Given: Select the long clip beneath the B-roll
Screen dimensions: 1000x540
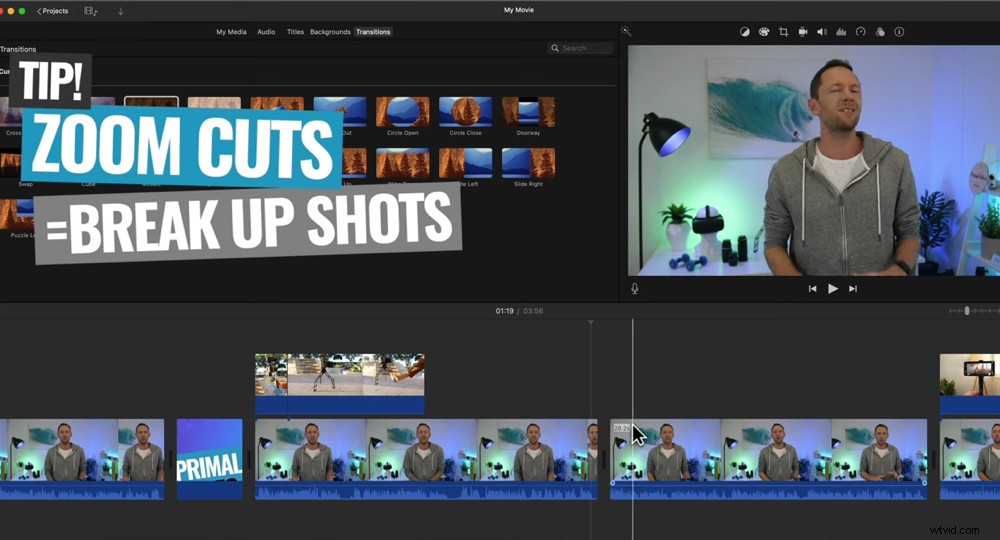Looking at the screenshot, I should pyautogui.click(x=426, y=459).
